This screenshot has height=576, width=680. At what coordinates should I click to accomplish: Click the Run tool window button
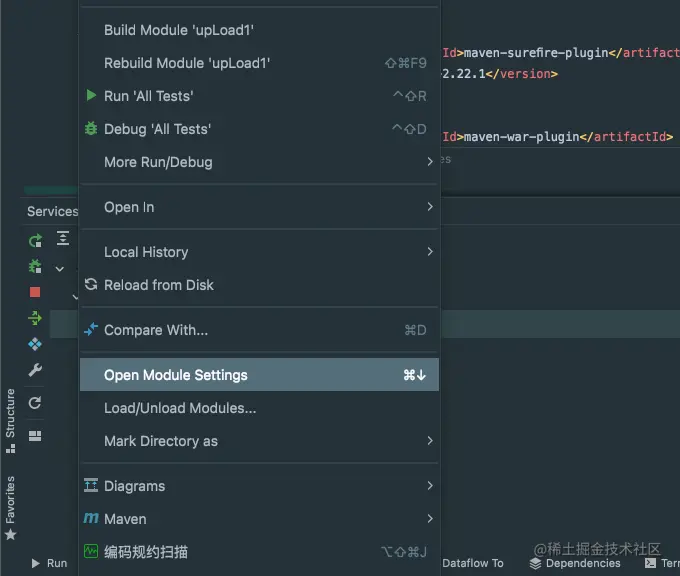point(49,564)
